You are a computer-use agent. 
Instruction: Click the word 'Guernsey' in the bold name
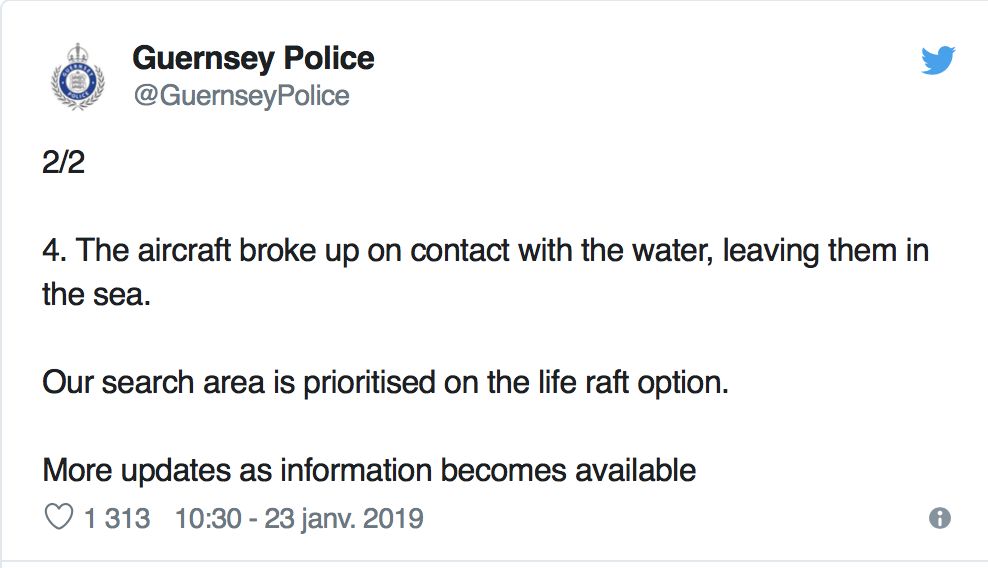204,60
